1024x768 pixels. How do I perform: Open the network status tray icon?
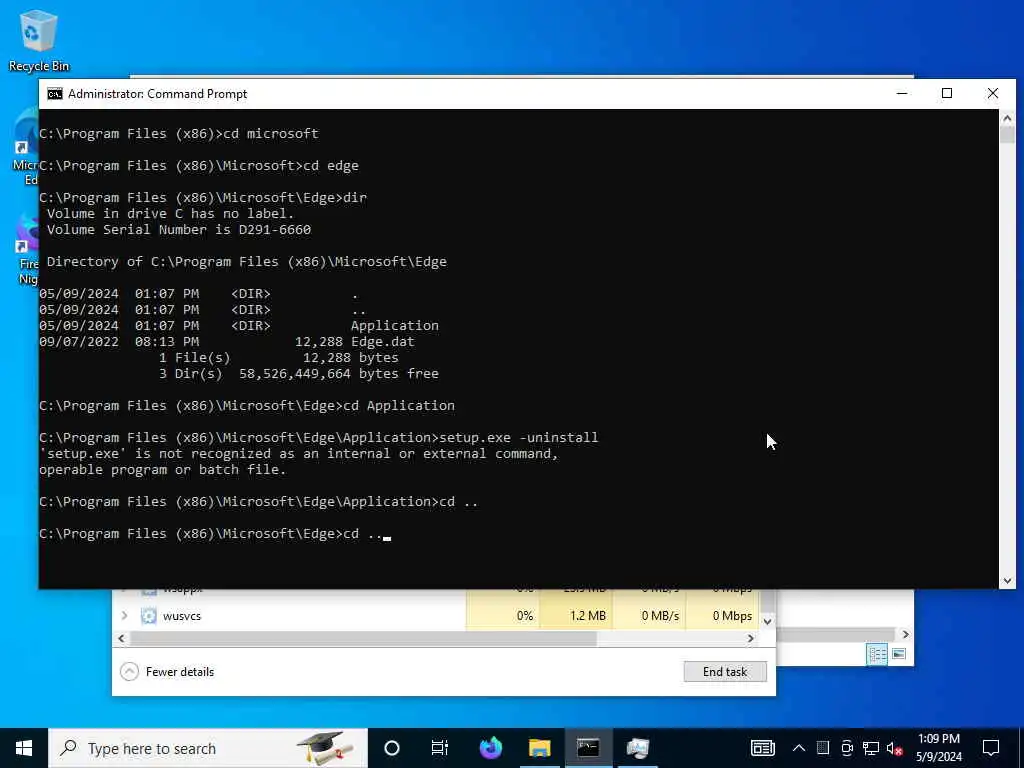pyautogui.click(x=871, y=748)
